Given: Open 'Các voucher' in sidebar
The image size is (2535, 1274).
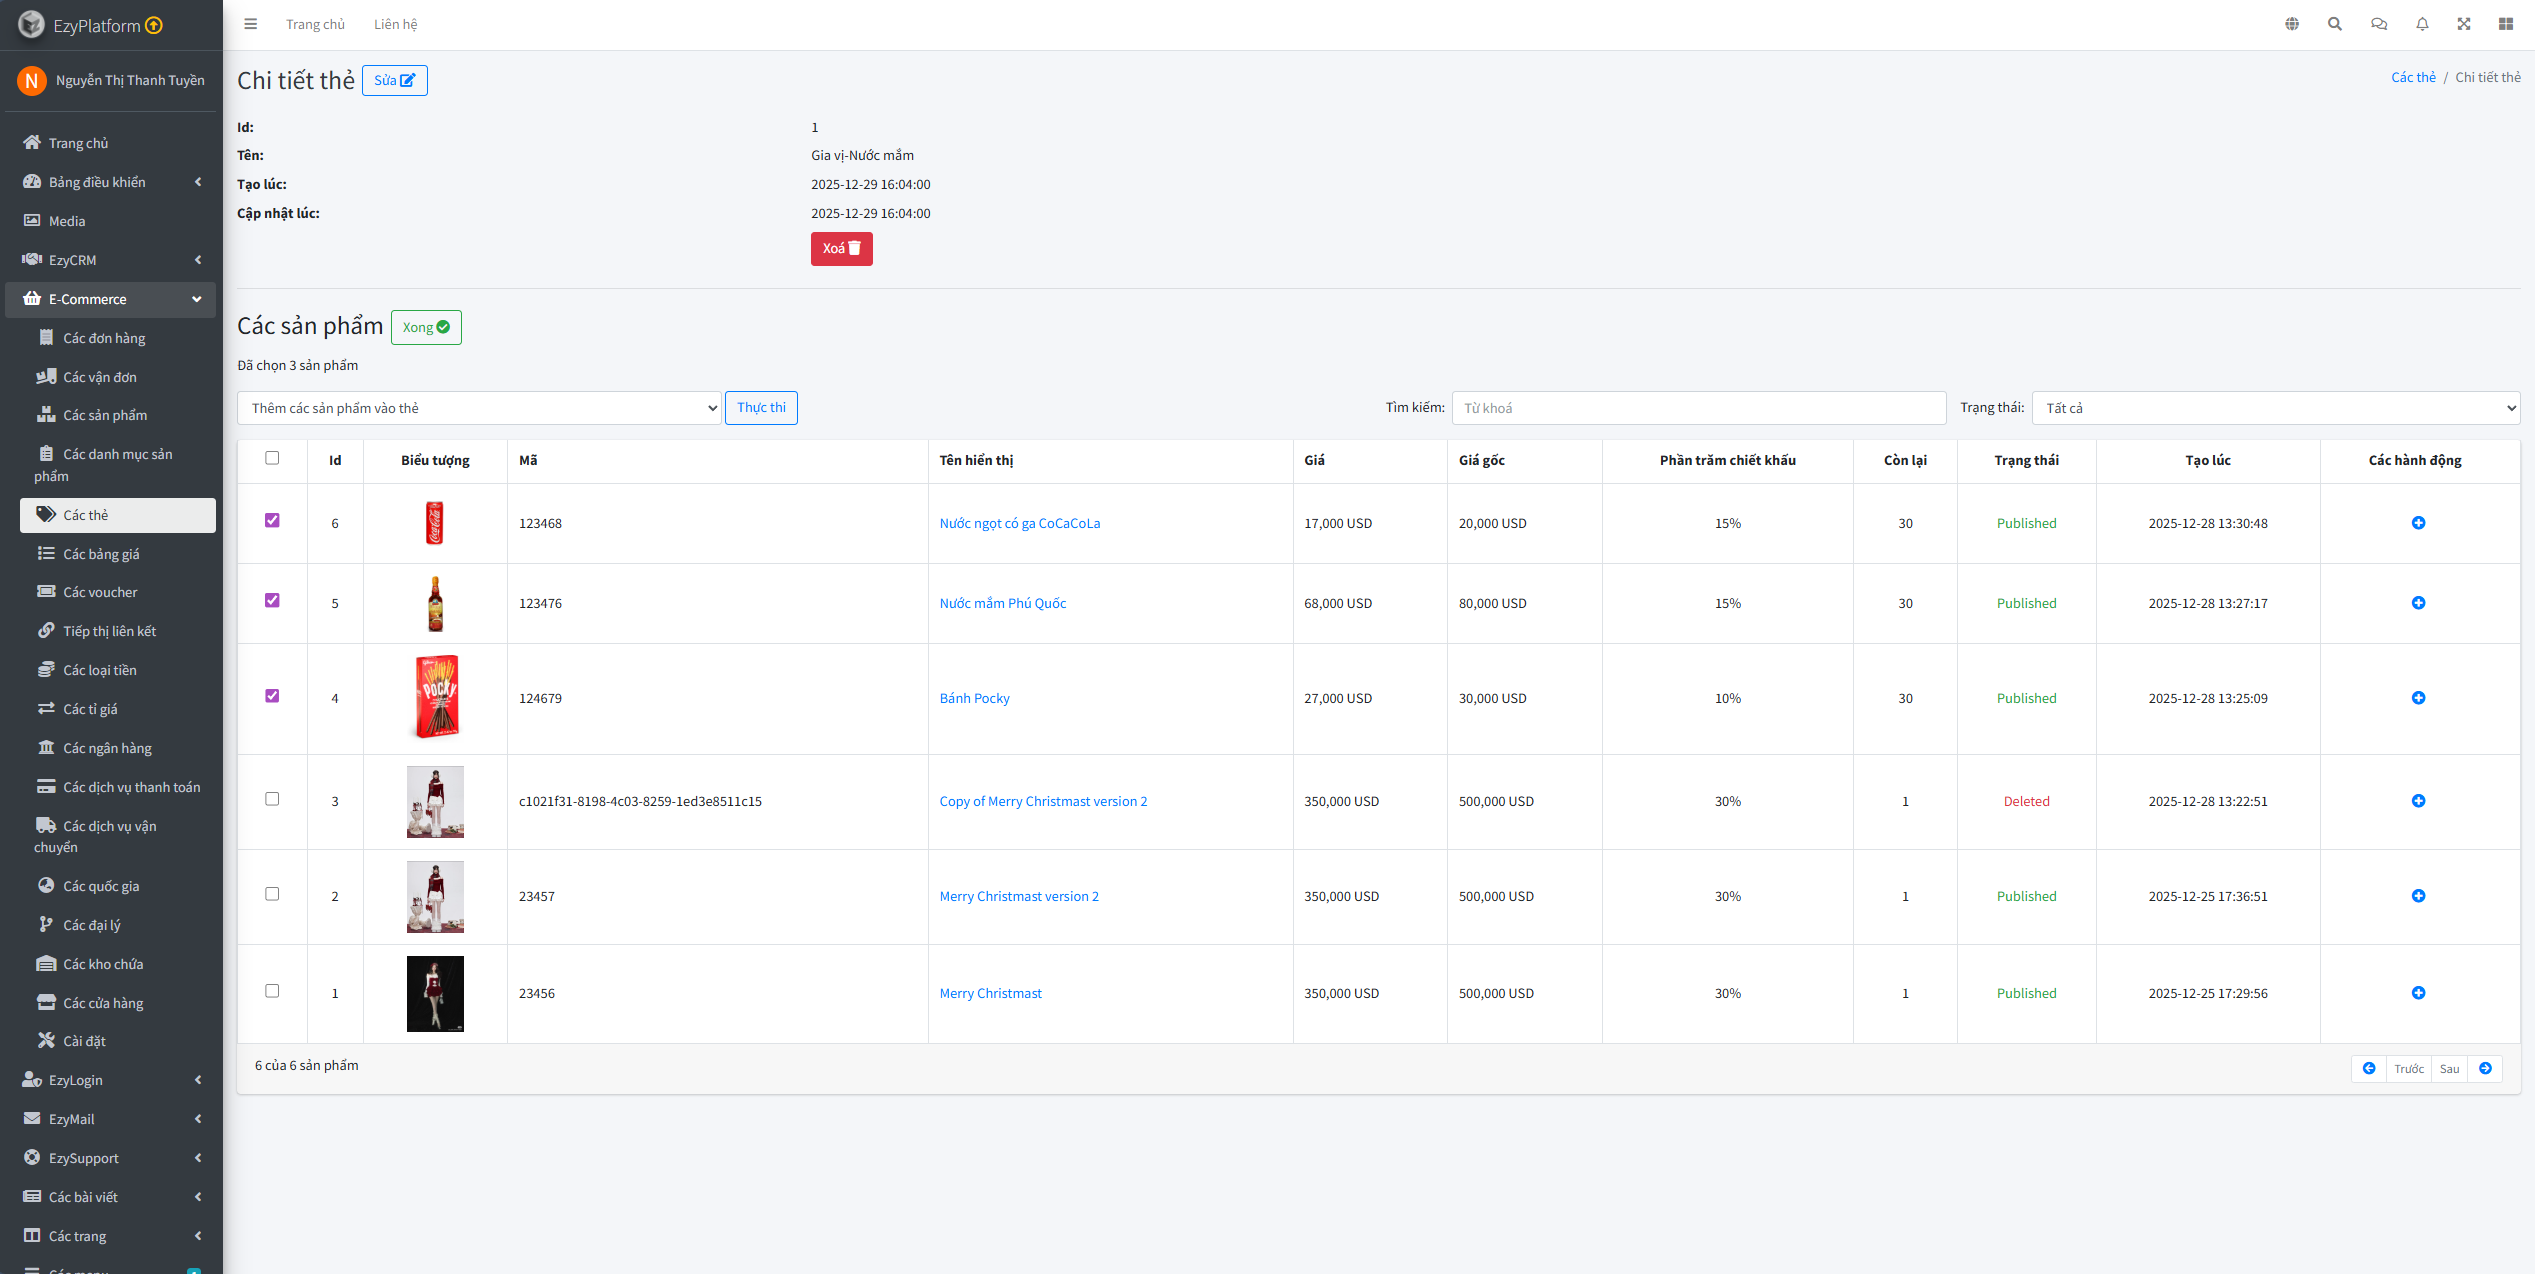Looking at the screenshot, I should click(100, 592).
